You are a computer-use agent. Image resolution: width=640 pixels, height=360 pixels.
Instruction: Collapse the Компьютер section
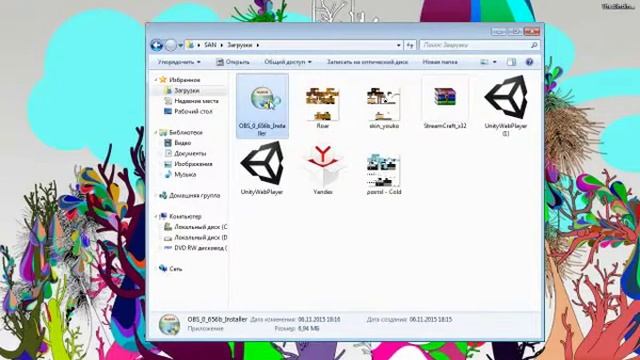[x=156, y=217]
